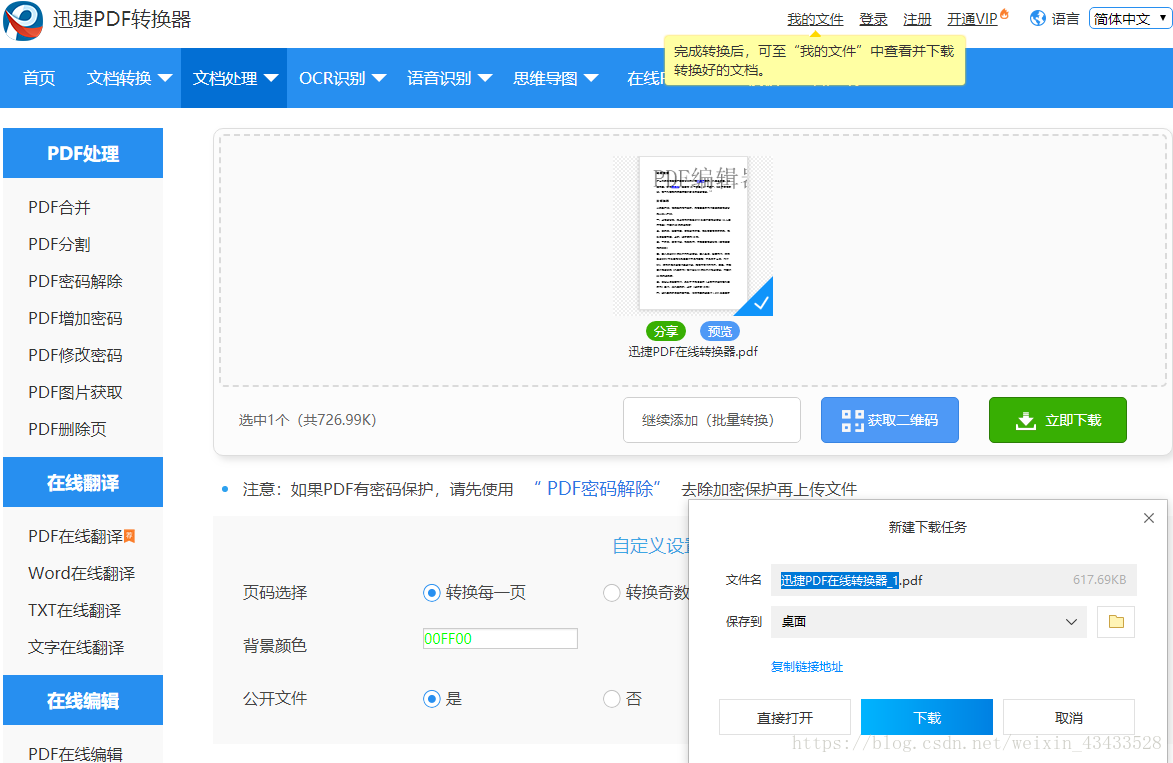Click the 复制链接地址 link
Screen dimensions: 1173x763
point(806,667)
